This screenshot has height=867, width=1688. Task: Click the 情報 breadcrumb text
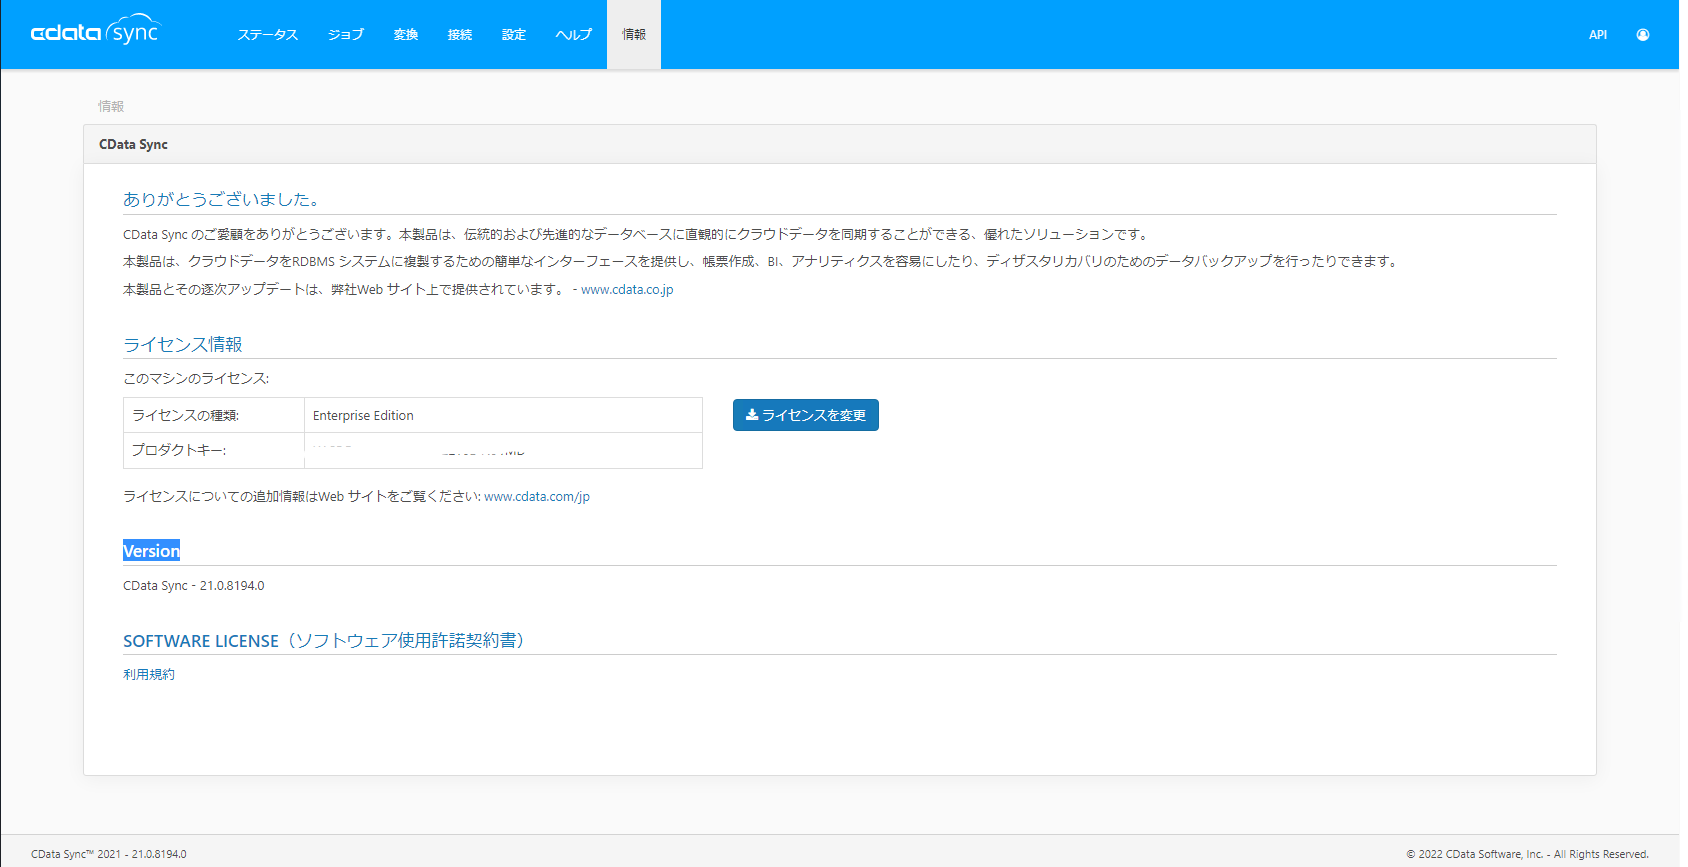click(x=111, y=106)
